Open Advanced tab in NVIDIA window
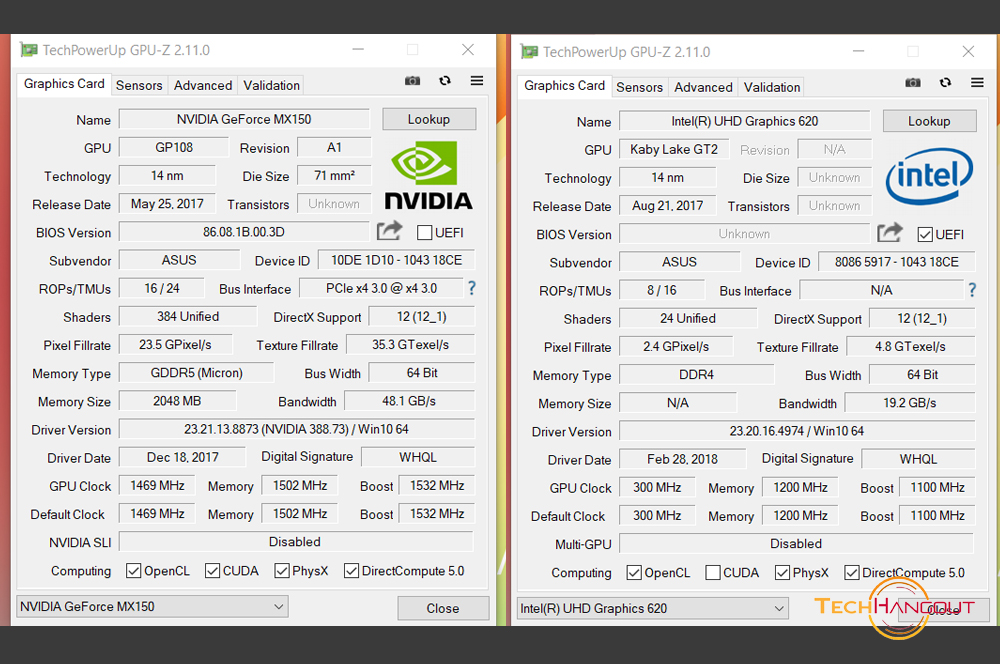Screen dimensions: 1000x664 (203, 85)
